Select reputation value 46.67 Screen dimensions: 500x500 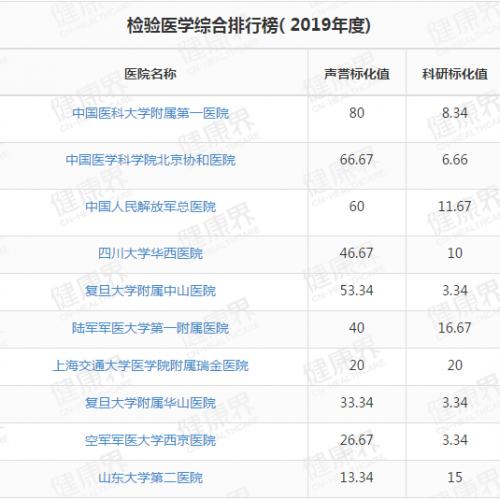[x=357, y=253]
